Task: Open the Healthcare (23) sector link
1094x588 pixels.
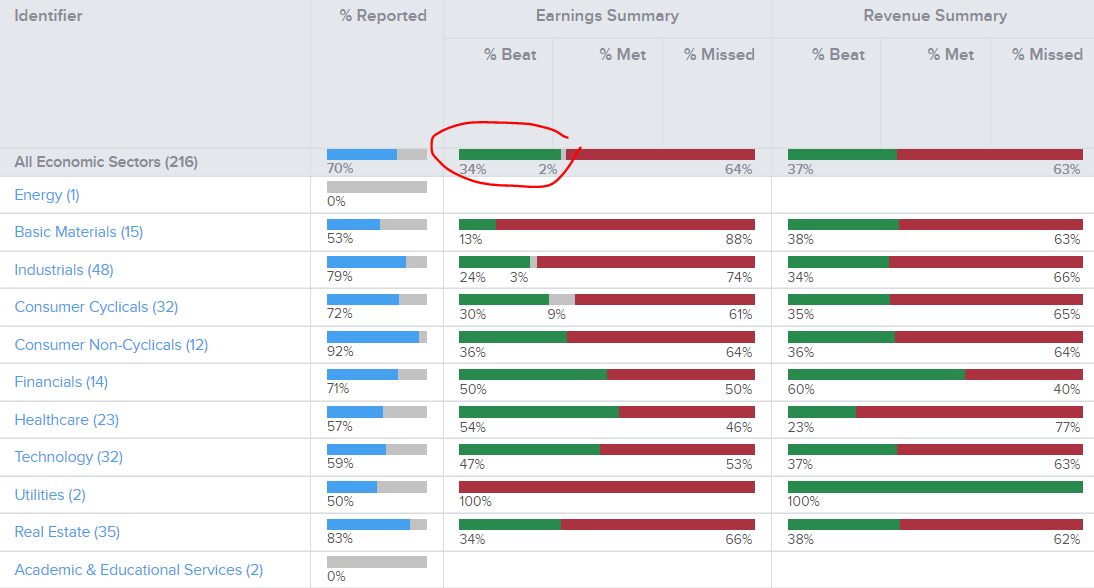Action: tap(66, 420)
